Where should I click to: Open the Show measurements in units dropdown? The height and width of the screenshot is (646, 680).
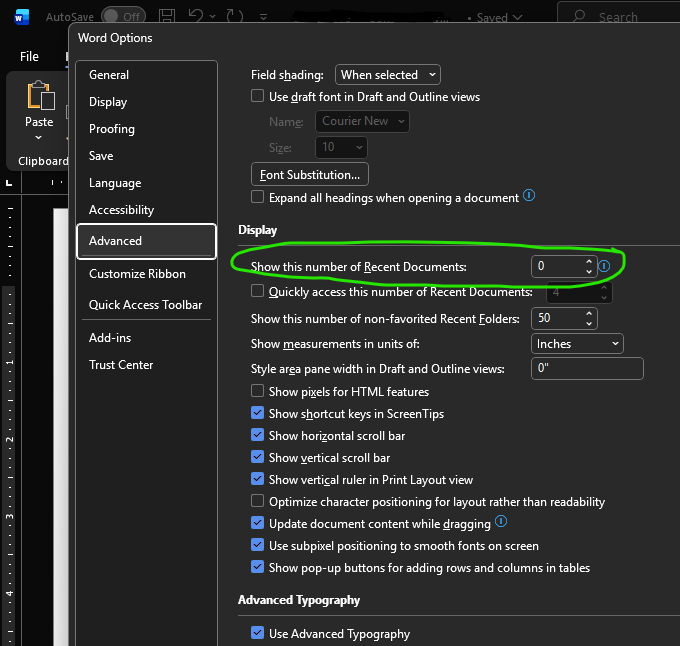point(577,344)
